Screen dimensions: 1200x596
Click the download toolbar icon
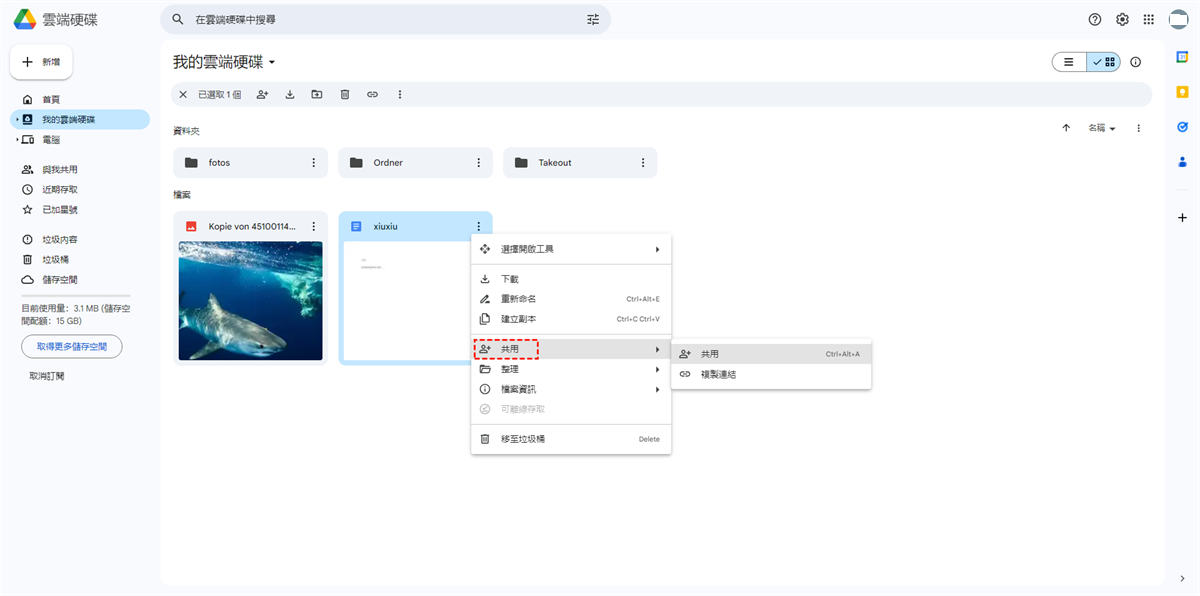click(290, 94)
